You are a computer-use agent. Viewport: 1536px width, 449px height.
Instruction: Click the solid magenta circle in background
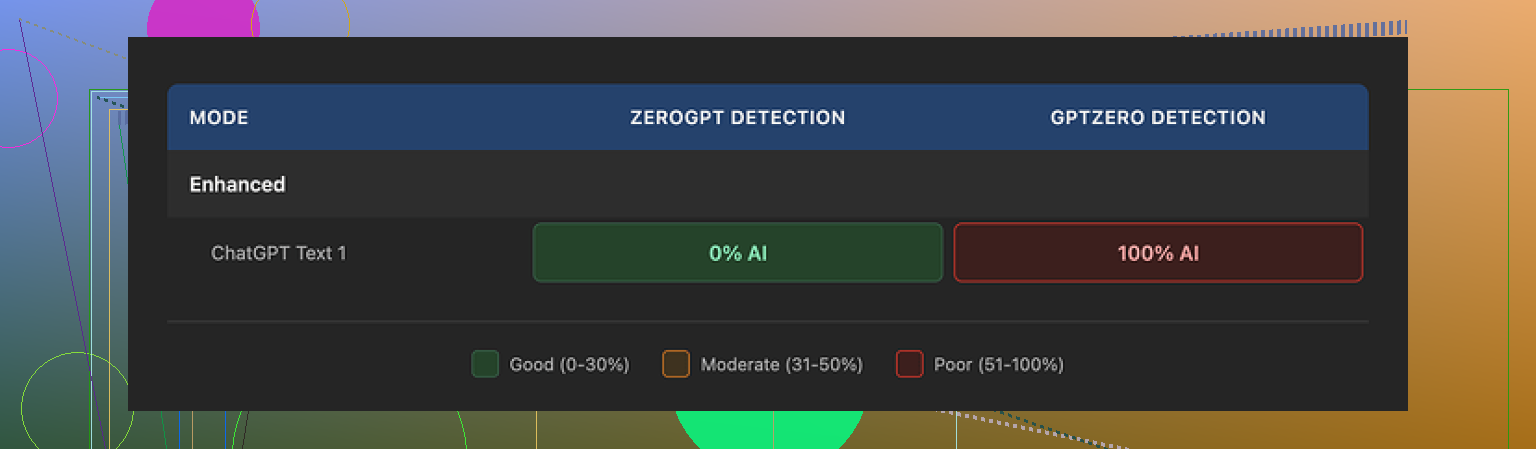[200, 20]
